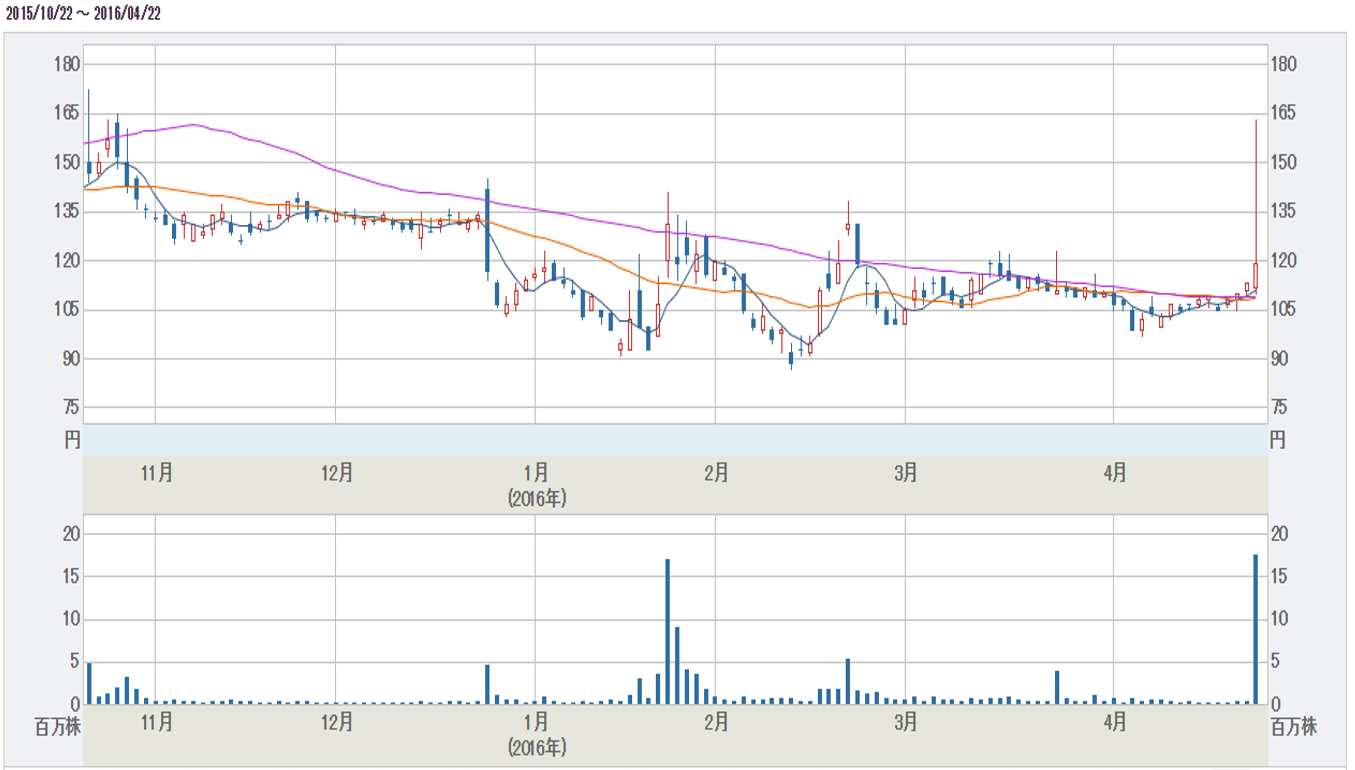Screen dimensions: 1355x770
Task: Click the late-December volume spike bar
Action: coord(487,684)
